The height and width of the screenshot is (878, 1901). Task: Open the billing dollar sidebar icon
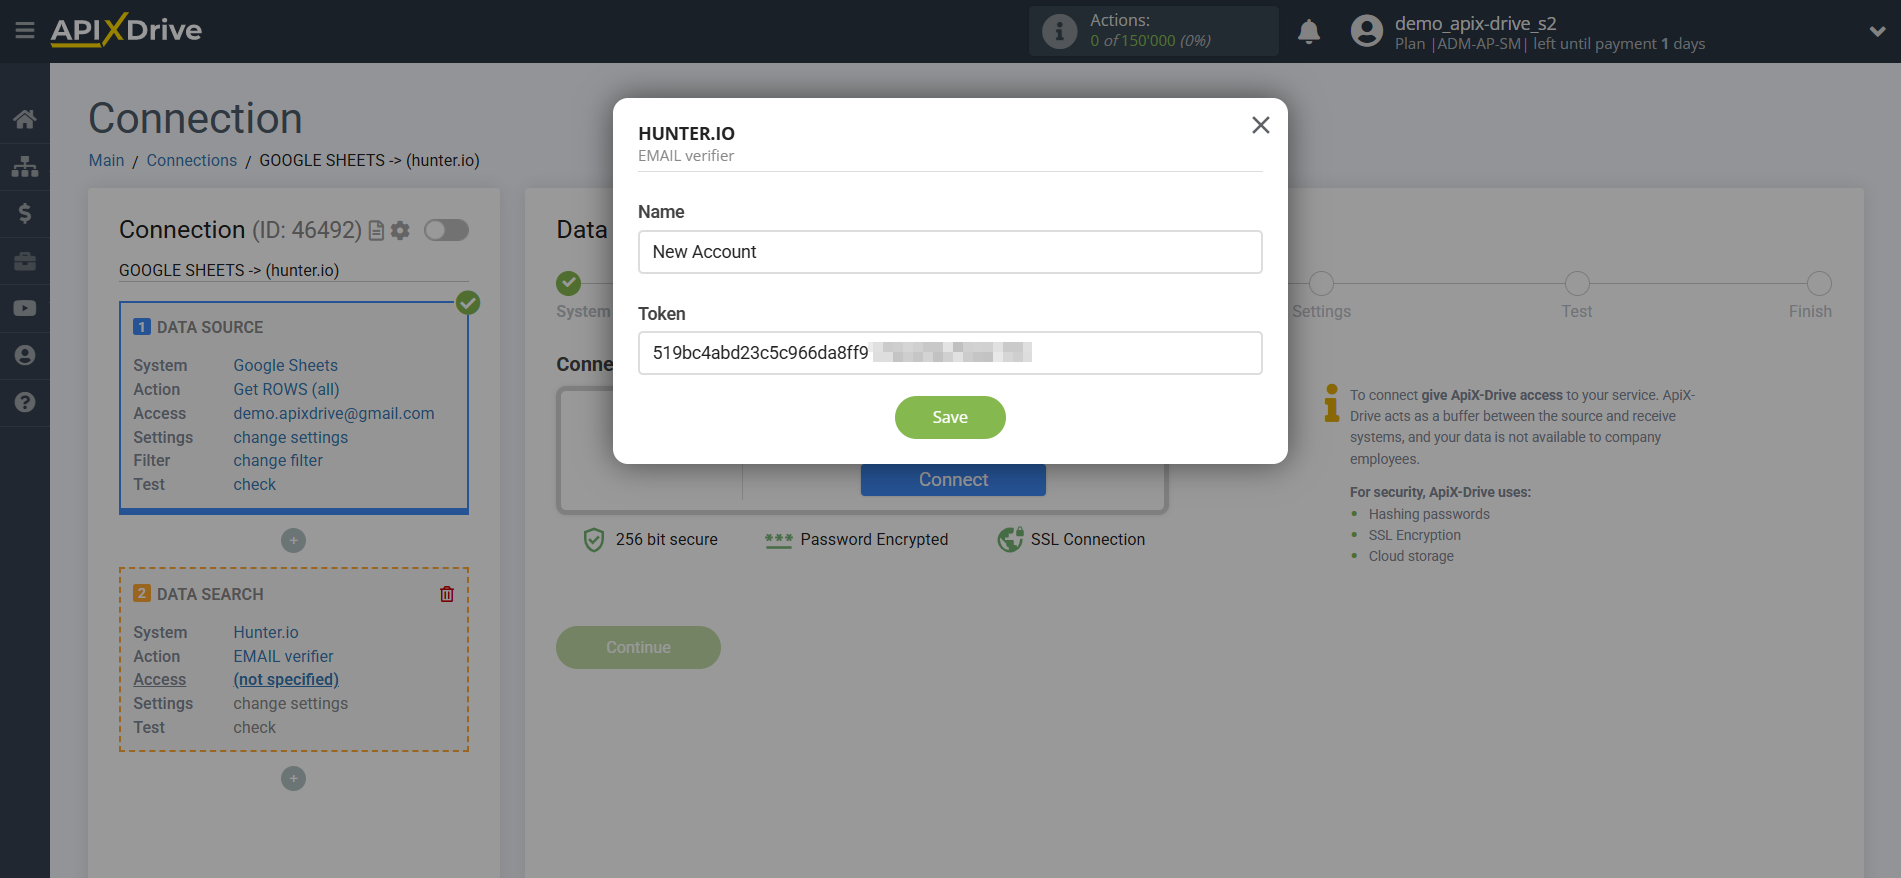coord(25,213)
